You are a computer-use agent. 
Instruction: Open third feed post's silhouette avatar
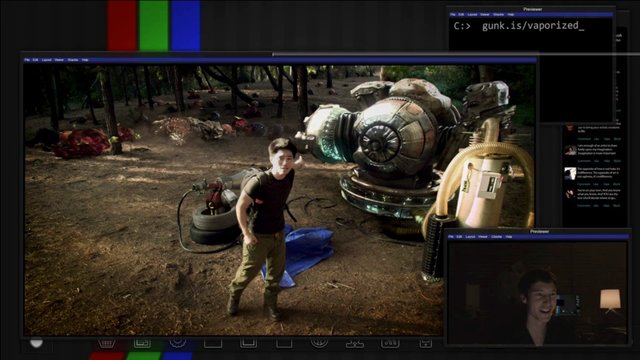(570, 173)
